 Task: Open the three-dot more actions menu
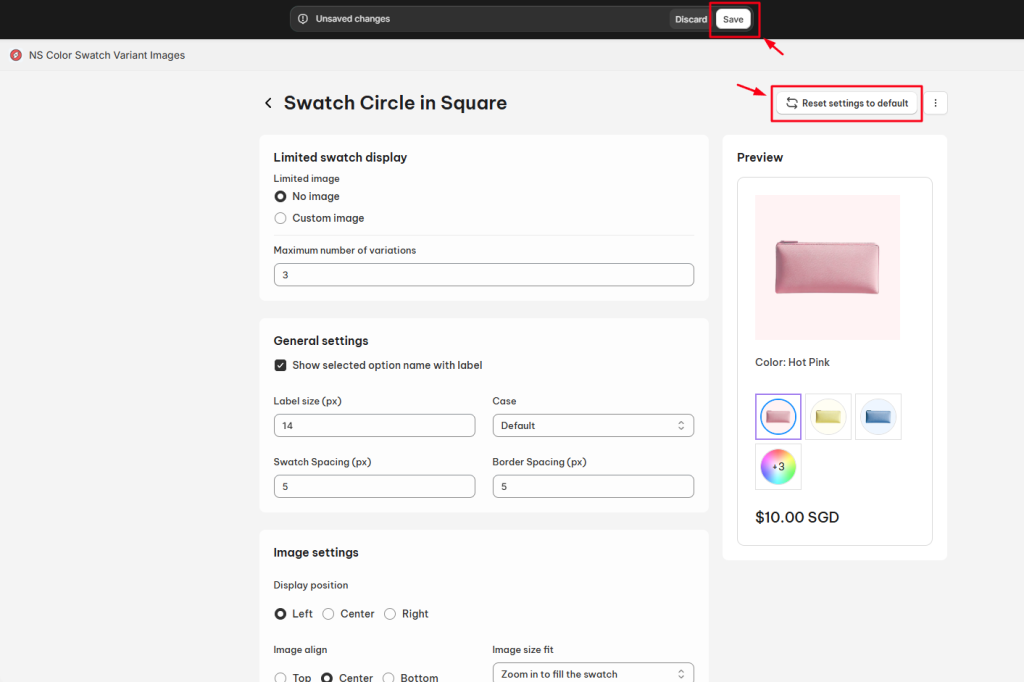(x=935, y=103)
